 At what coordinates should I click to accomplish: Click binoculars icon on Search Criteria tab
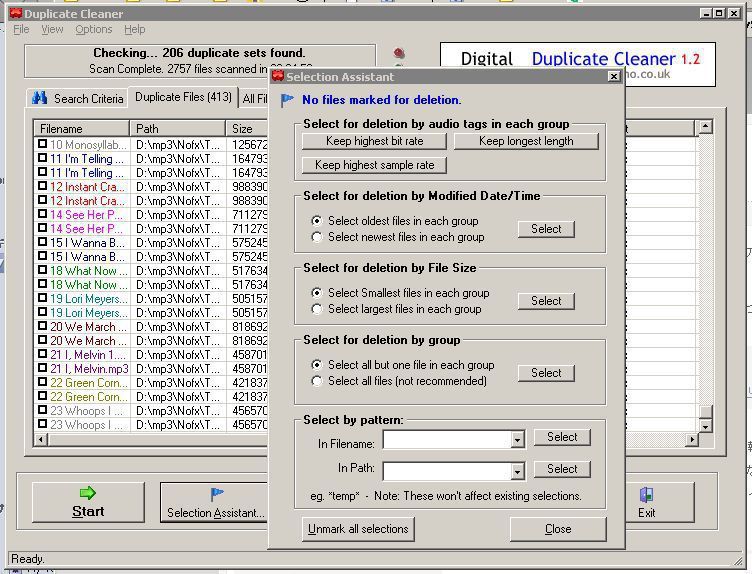tap(41, 98)
